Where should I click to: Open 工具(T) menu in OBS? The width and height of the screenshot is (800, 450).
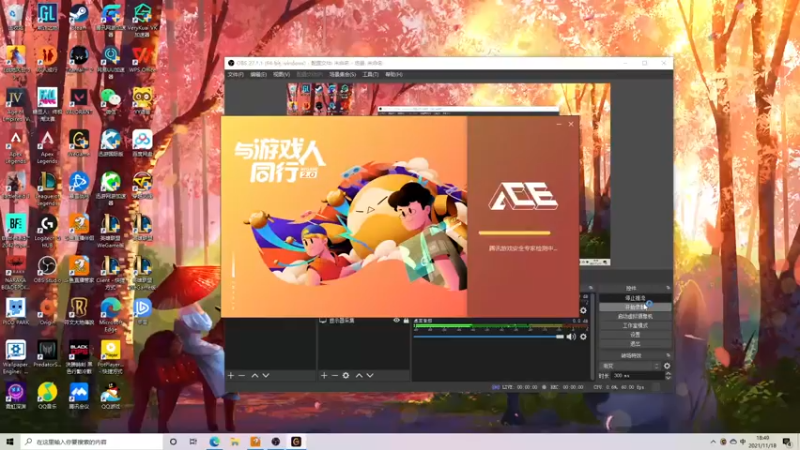click(x=370, y=74)
